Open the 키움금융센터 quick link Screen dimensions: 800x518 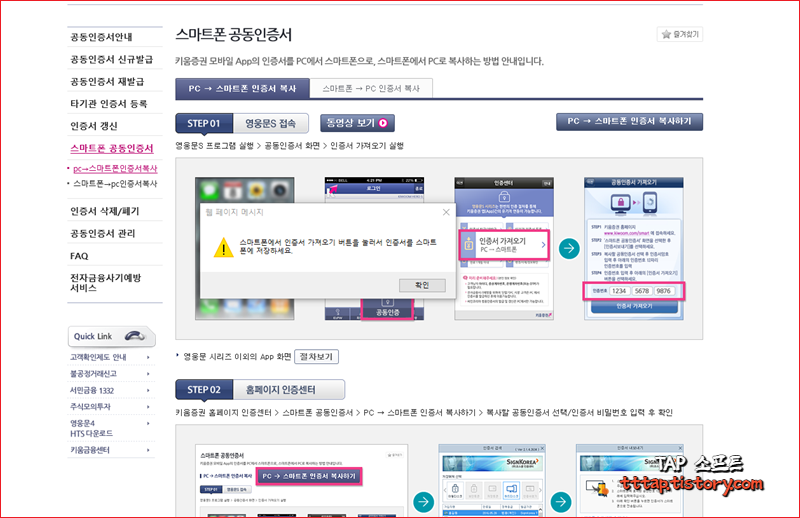(90, 450)
